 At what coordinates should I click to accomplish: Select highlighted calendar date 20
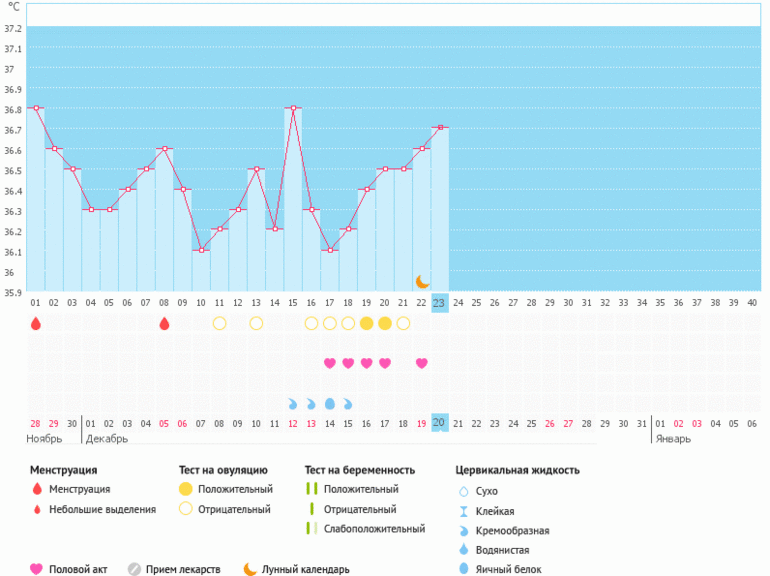439,423
